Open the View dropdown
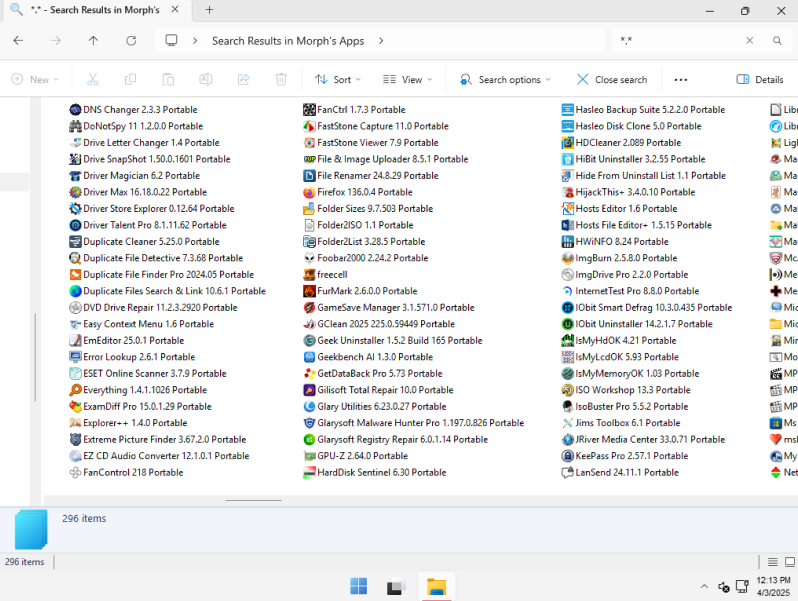The height and width of the screenshot is (601, 798). pos(408,79)
